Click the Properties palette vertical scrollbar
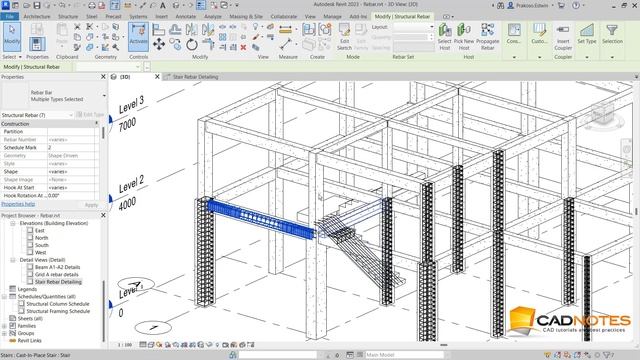The height and width of the screenshot is (360, 640). pos(103,132)
